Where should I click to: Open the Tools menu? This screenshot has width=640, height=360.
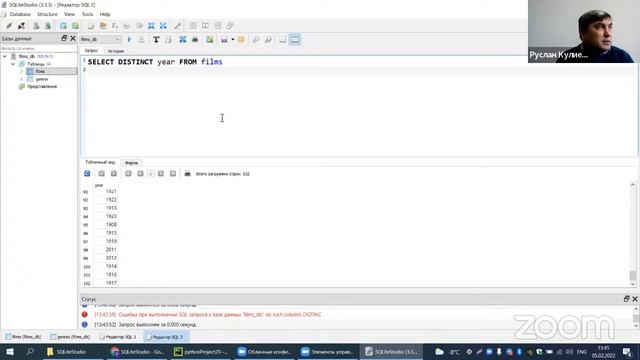point(87,14)
